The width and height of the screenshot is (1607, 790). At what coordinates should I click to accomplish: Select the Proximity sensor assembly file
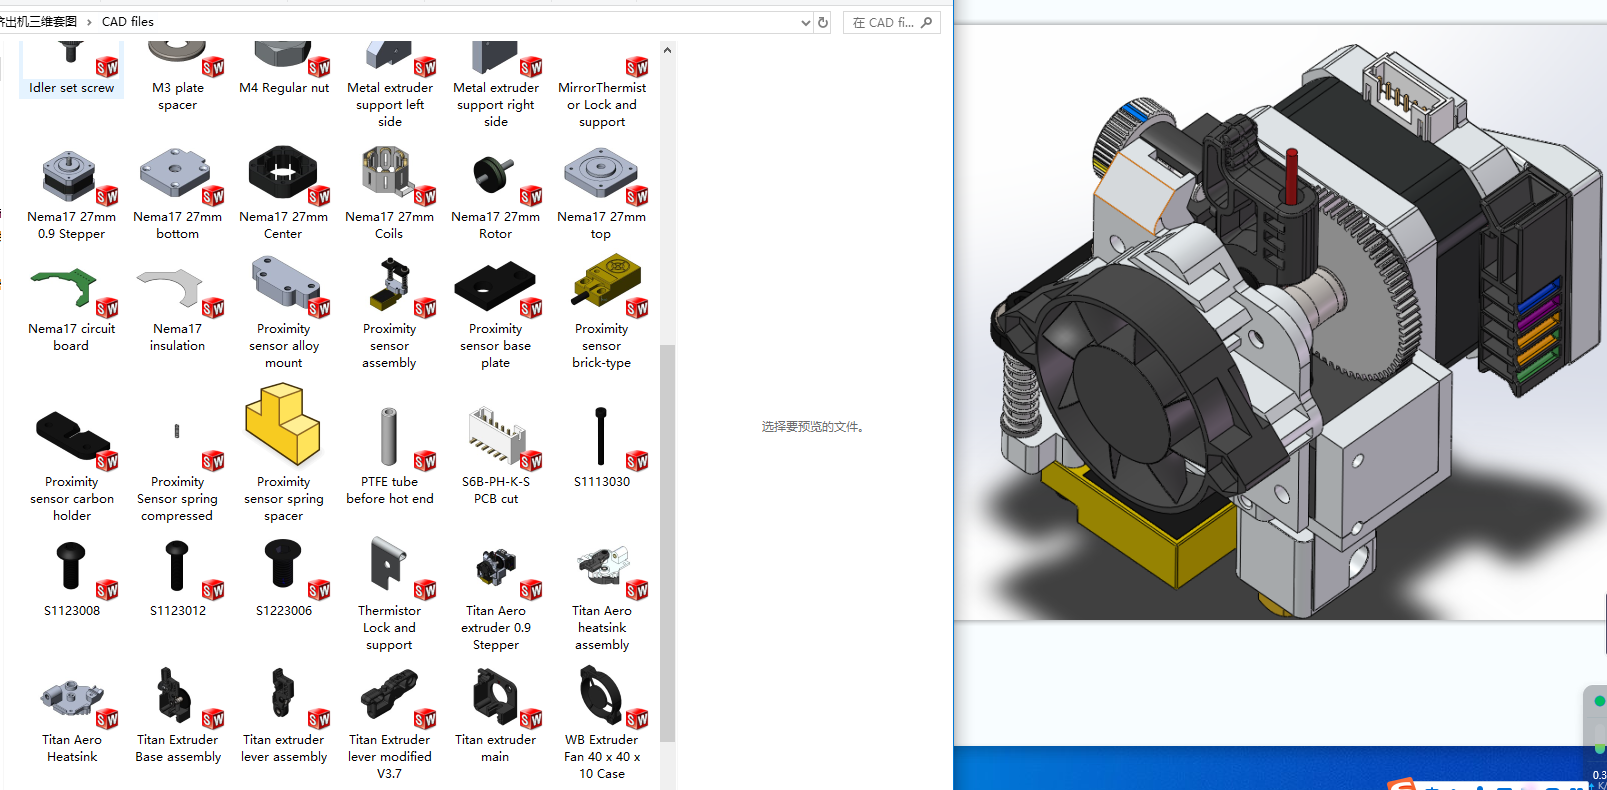coord(390,314)
